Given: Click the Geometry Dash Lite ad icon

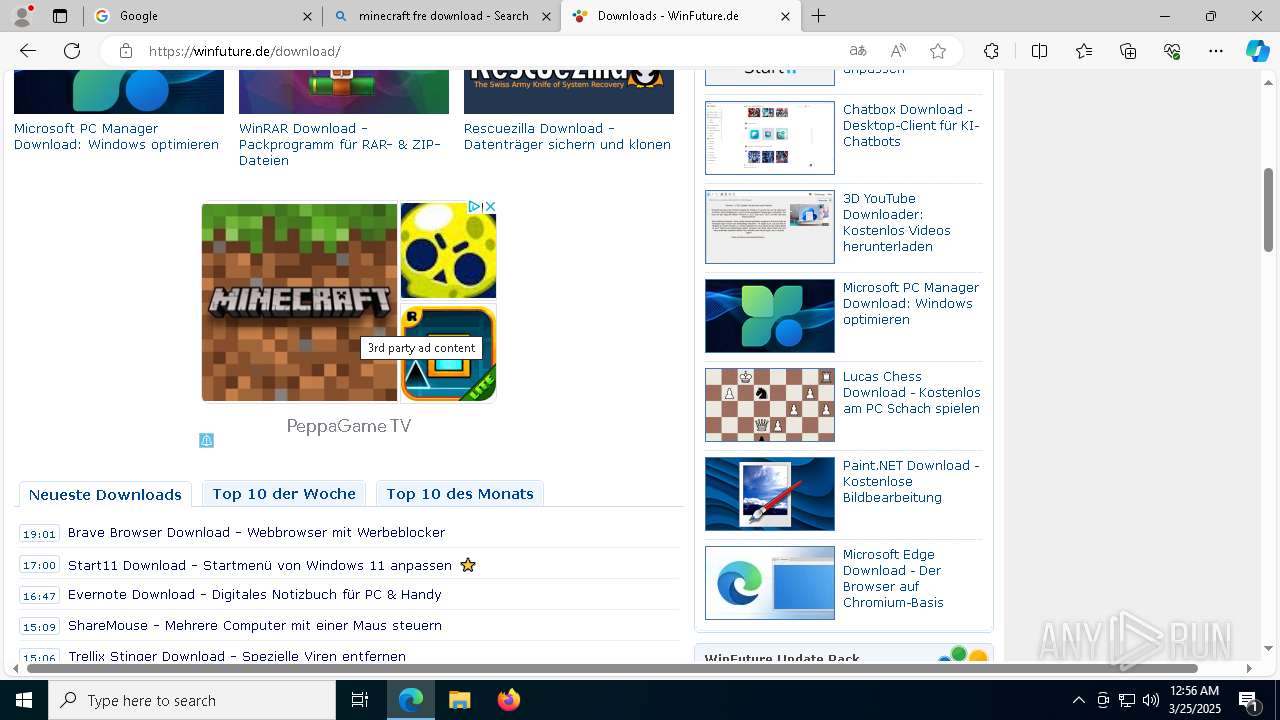Looking at the screenshot, I should point(448,352).
